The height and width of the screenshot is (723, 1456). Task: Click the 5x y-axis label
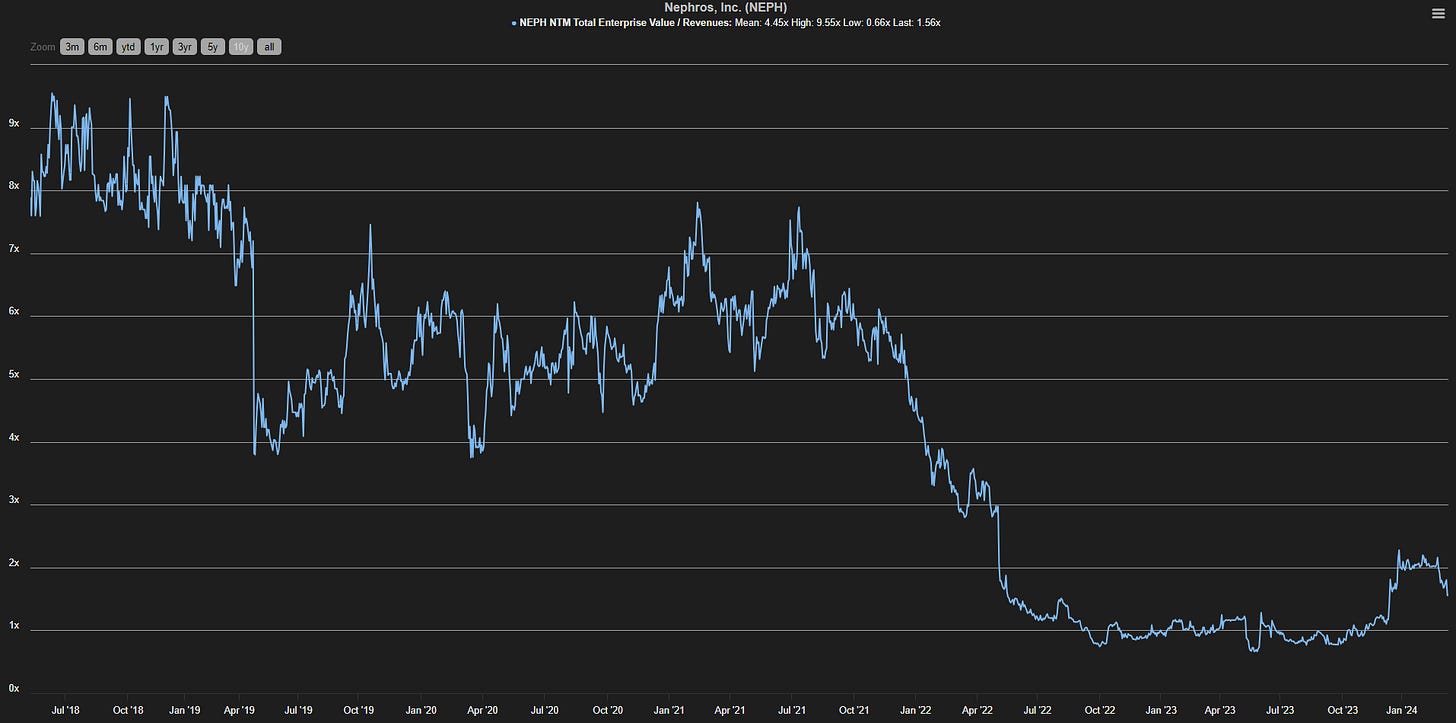14,374
